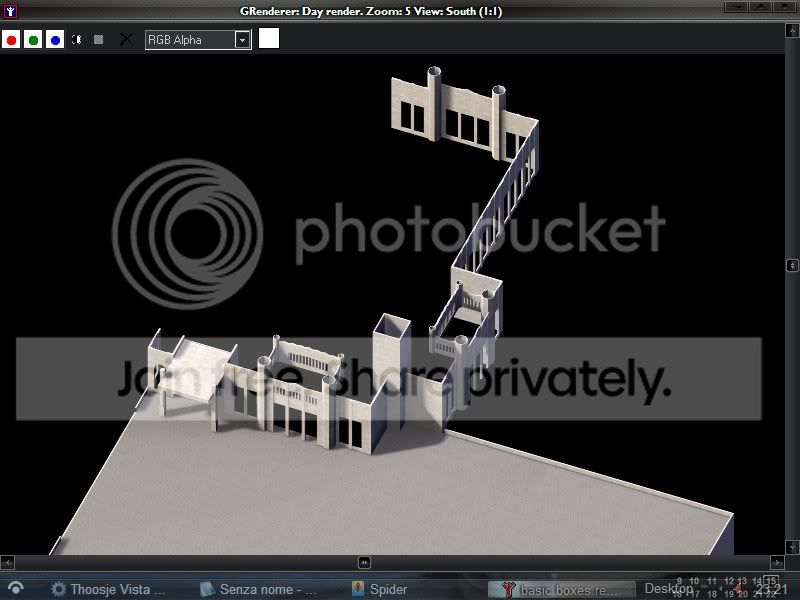Open the Thoosje Vista taskbar item
Viewport: 800px width, 600px height.
pyautogui.click(x=108, y=589)
